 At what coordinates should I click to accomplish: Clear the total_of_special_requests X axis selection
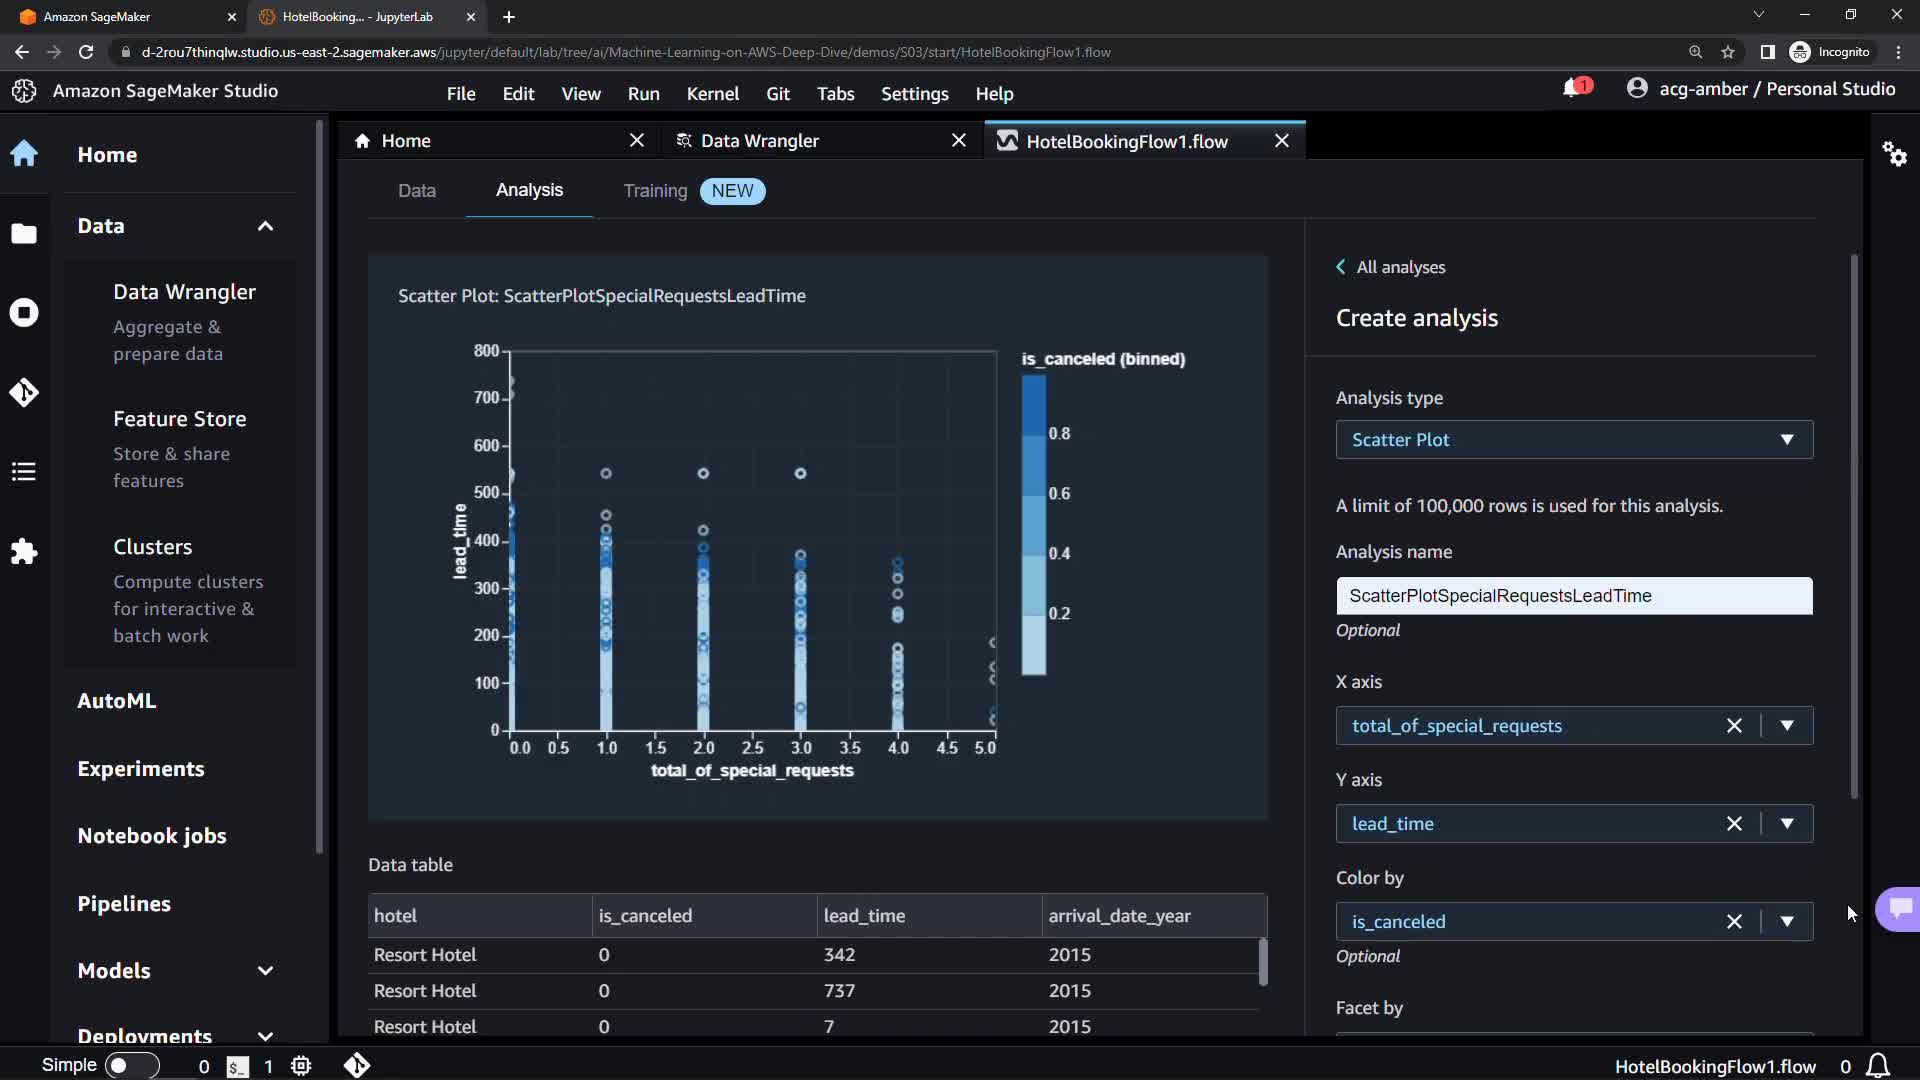[x=1734, y=726]
